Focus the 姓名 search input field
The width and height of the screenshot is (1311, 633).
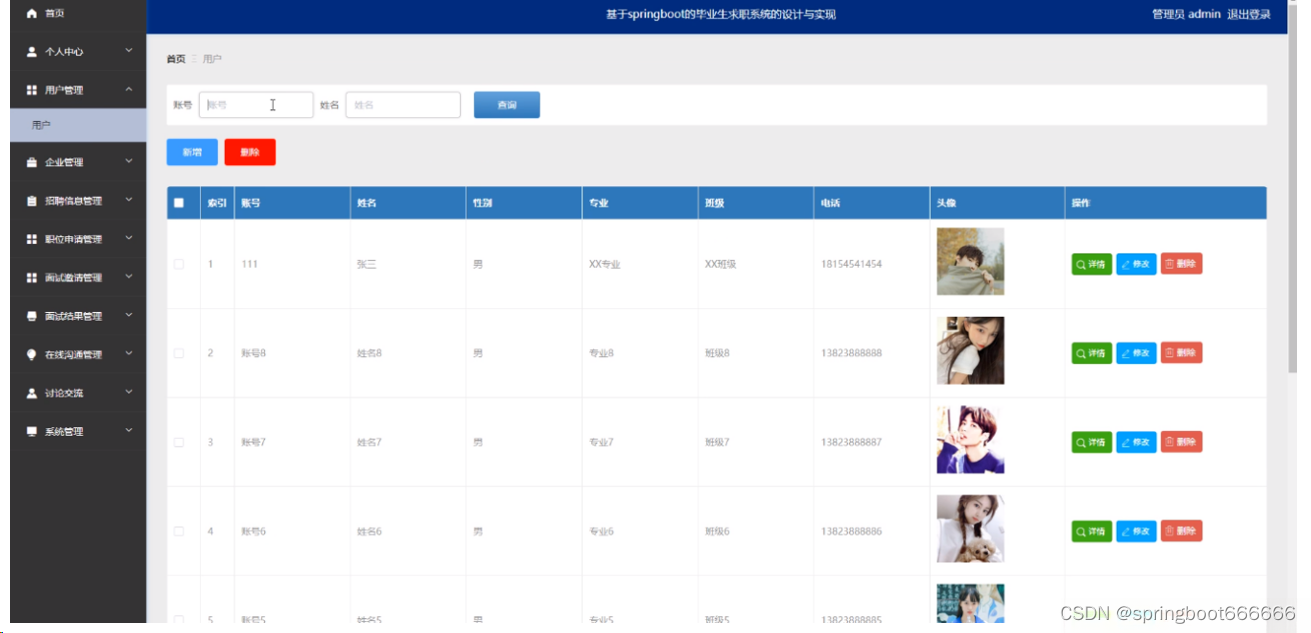[x=403, y=105]
